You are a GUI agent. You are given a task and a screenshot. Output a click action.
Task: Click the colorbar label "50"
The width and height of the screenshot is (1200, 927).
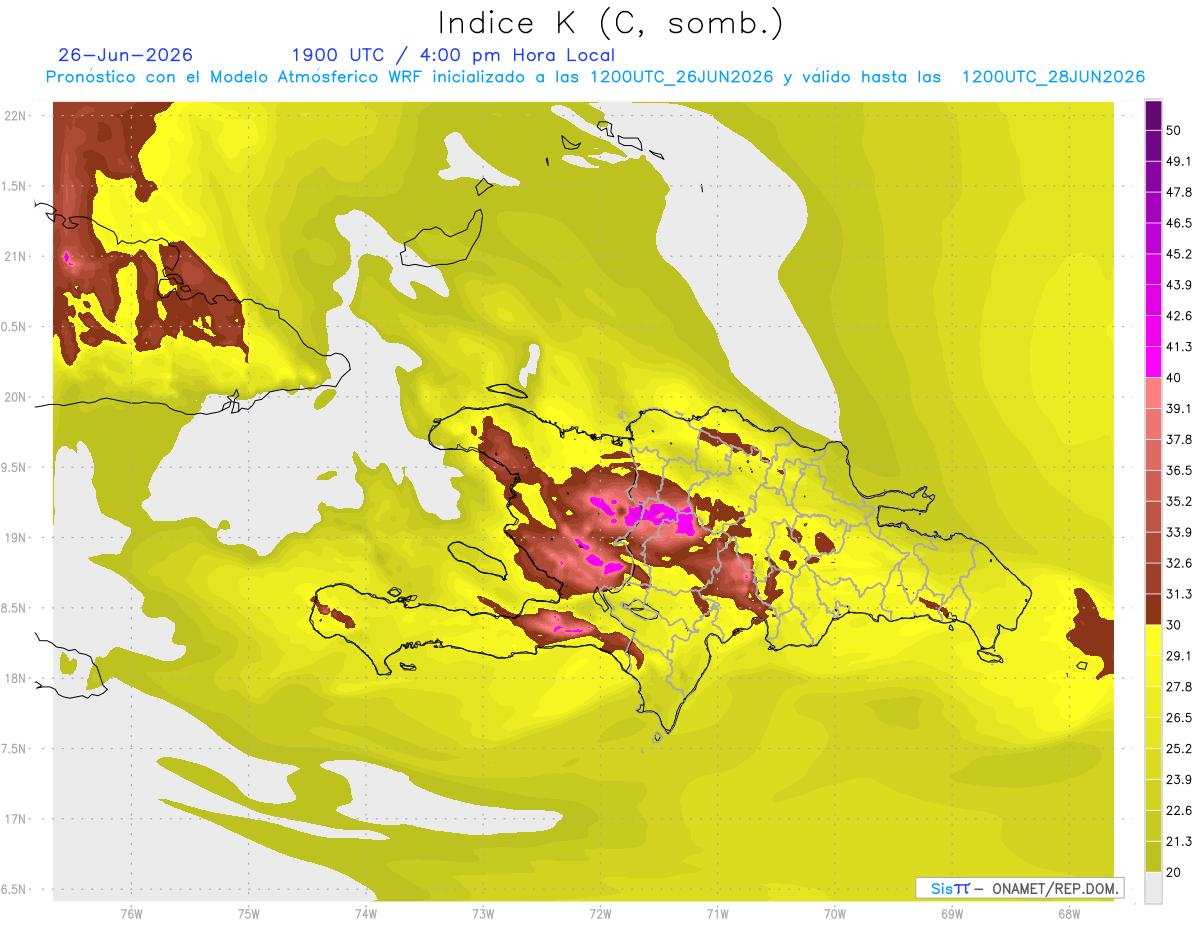point(1175,131)
